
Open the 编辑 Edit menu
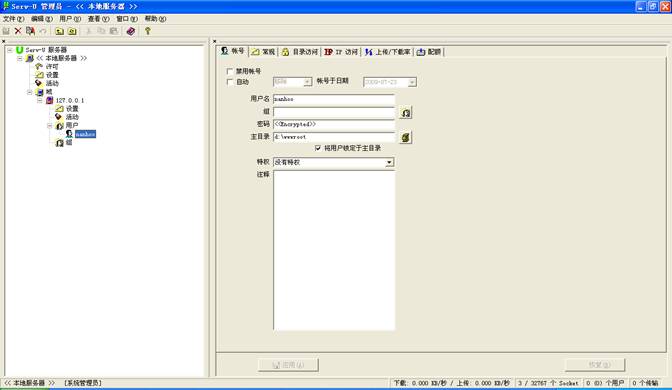pyautogui.click(x=42, y=19)
